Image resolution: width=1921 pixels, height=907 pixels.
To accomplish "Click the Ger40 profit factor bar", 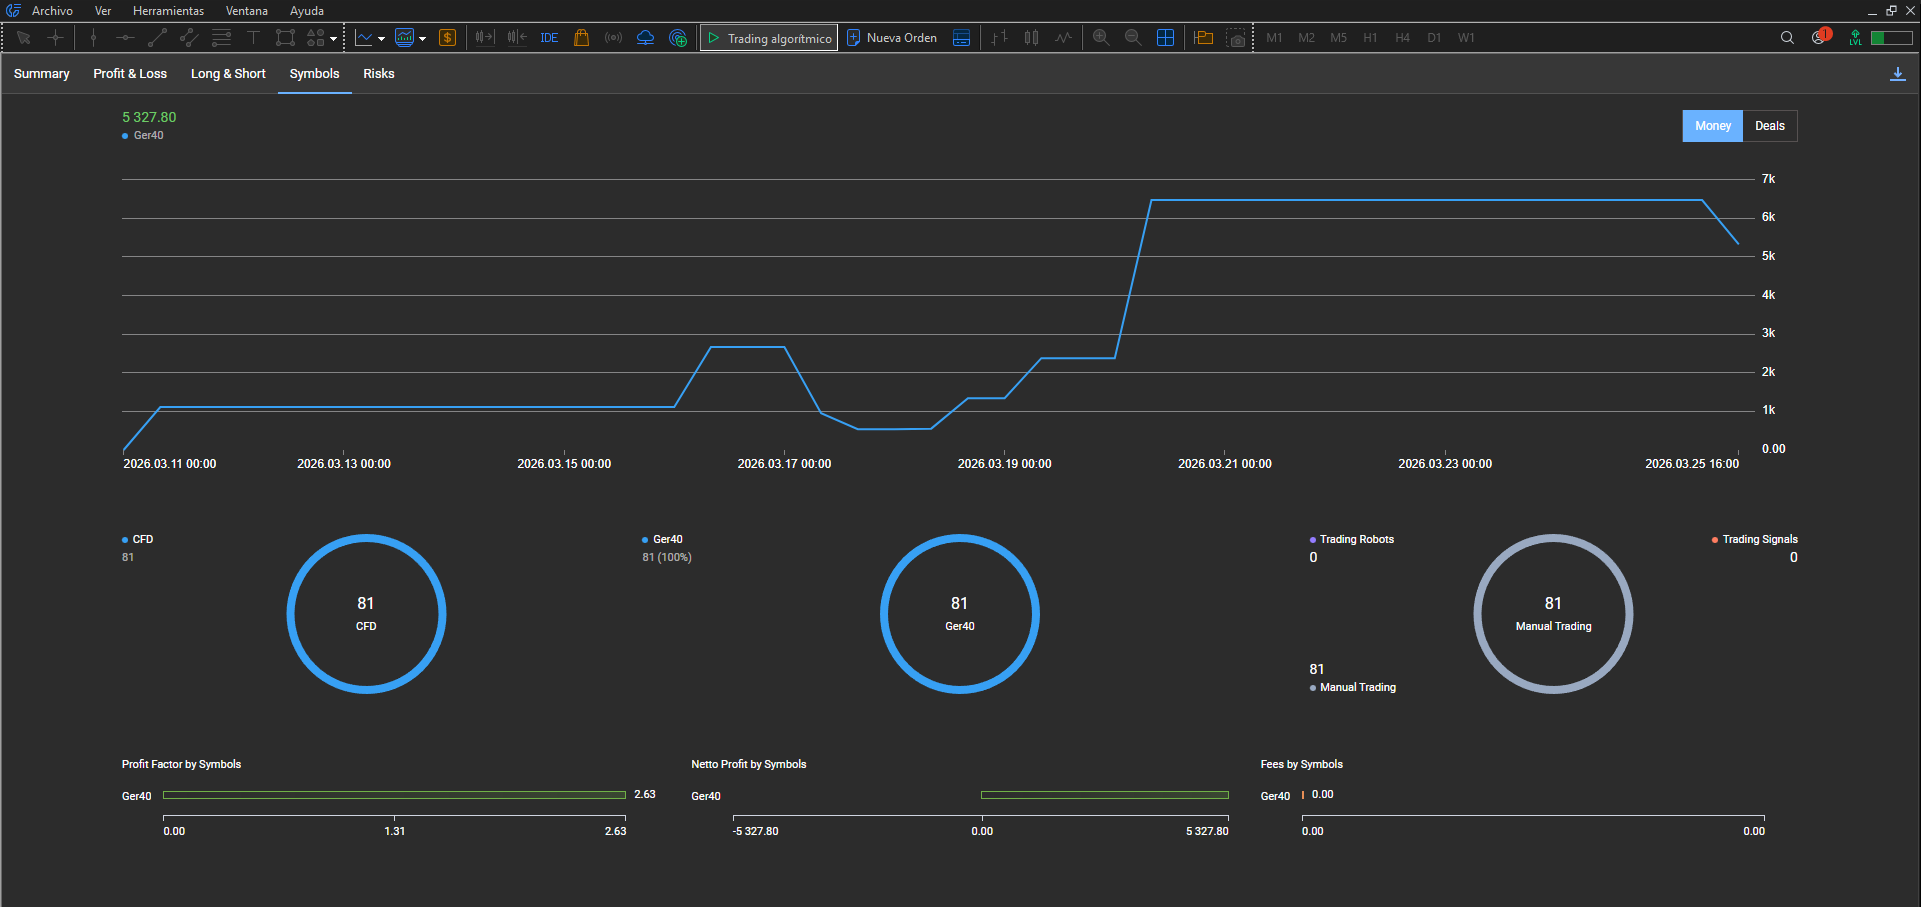I will [x=394, y=796].
